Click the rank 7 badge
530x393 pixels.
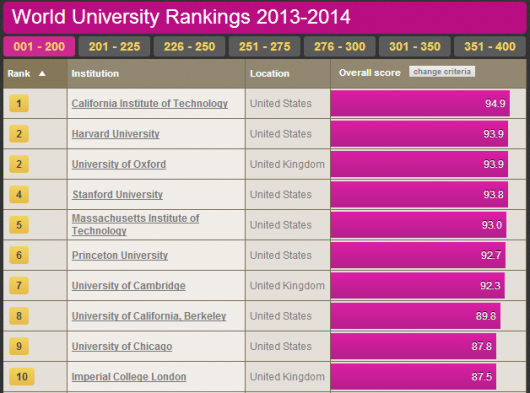[x=19, y=286]
